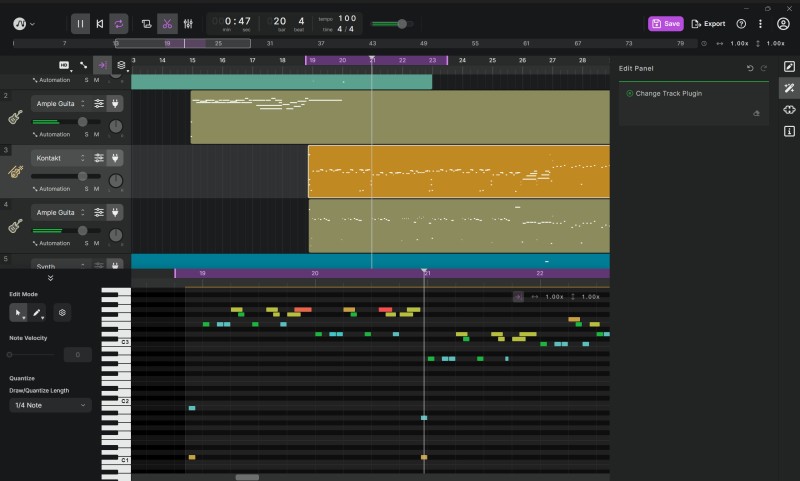The image size is (800, 481).
Task: Toggle loop playback mode
Action: [x=118, y=23]
